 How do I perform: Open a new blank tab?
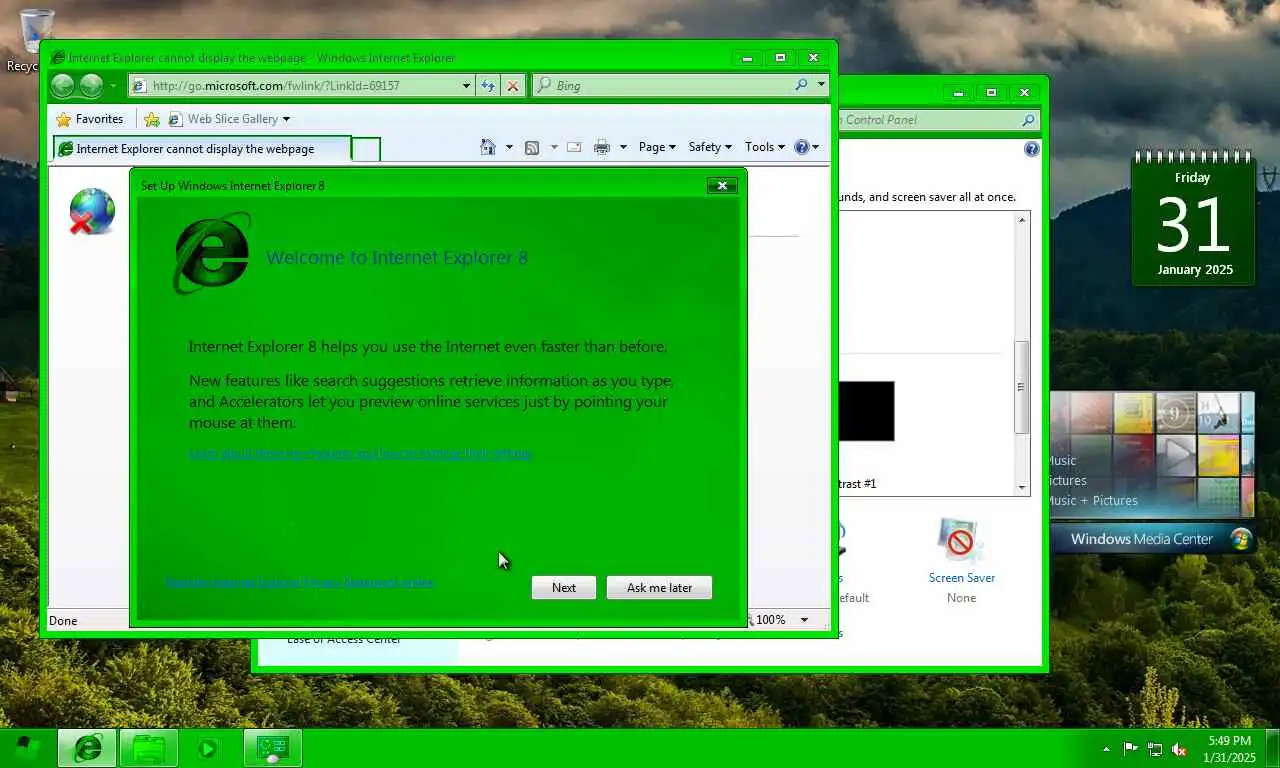(x=367, y=149)
